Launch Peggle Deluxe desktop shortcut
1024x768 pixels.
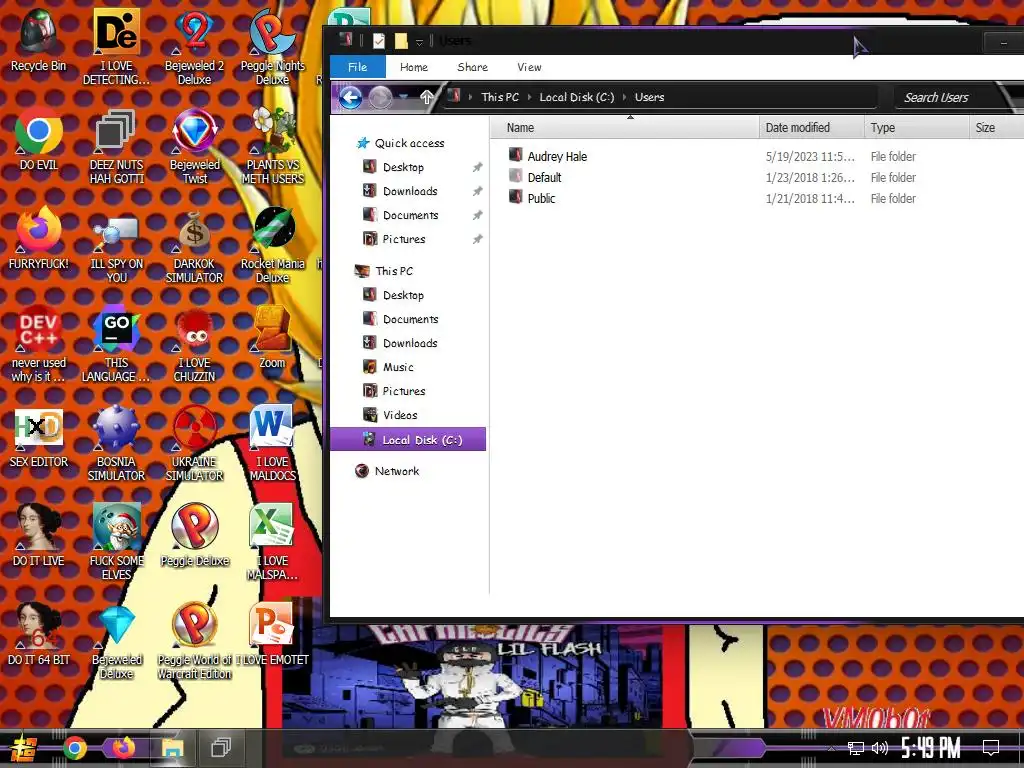coord(194,536)
